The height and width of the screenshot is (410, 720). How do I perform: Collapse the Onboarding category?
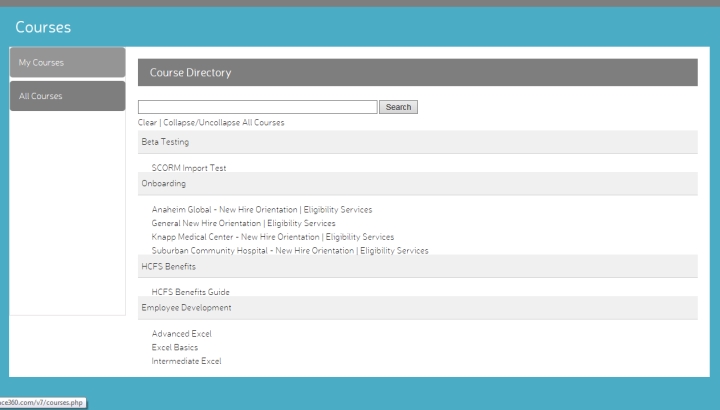point(164,183)
